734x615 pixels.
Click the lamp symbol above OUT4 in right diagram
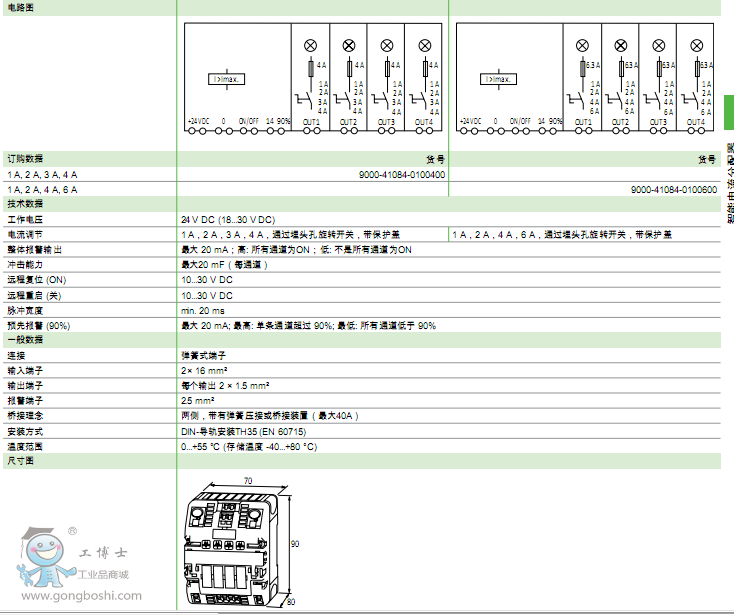click(x=696, y=44)
